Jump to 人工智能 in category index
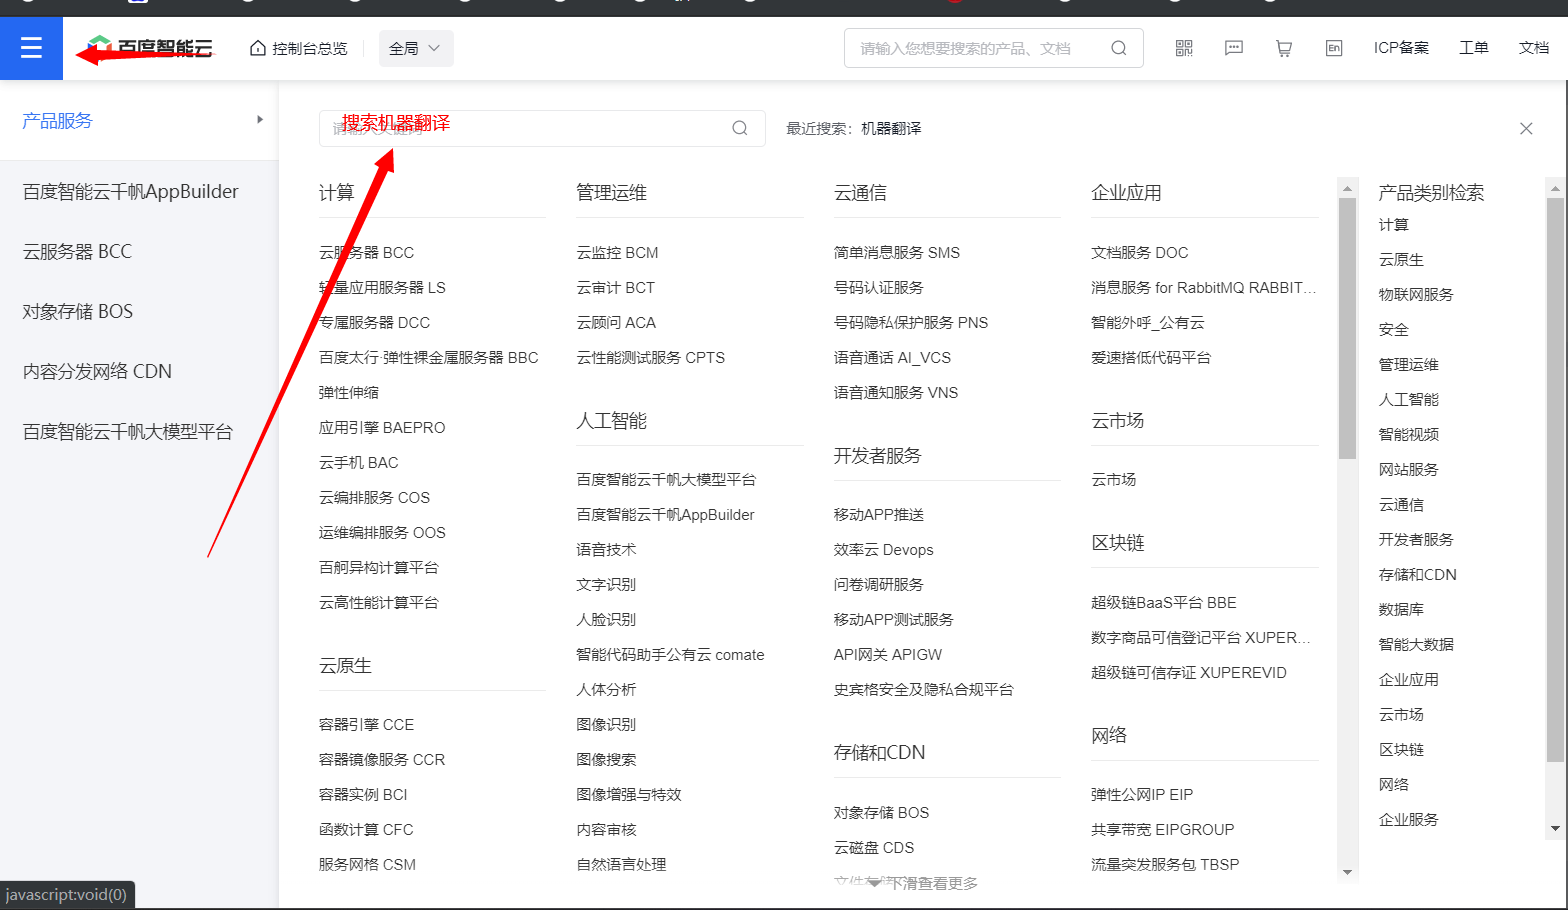 click(x=1409, y=399)
